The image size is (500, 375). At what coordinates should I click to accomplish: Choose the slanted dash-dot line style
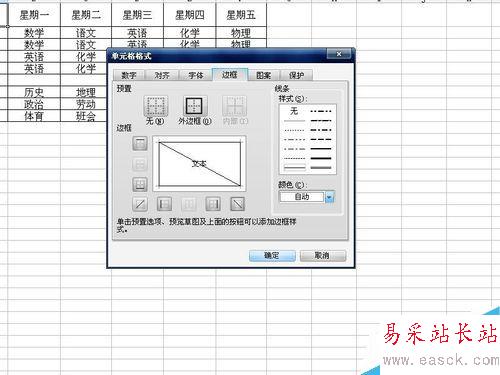(321, 121)
